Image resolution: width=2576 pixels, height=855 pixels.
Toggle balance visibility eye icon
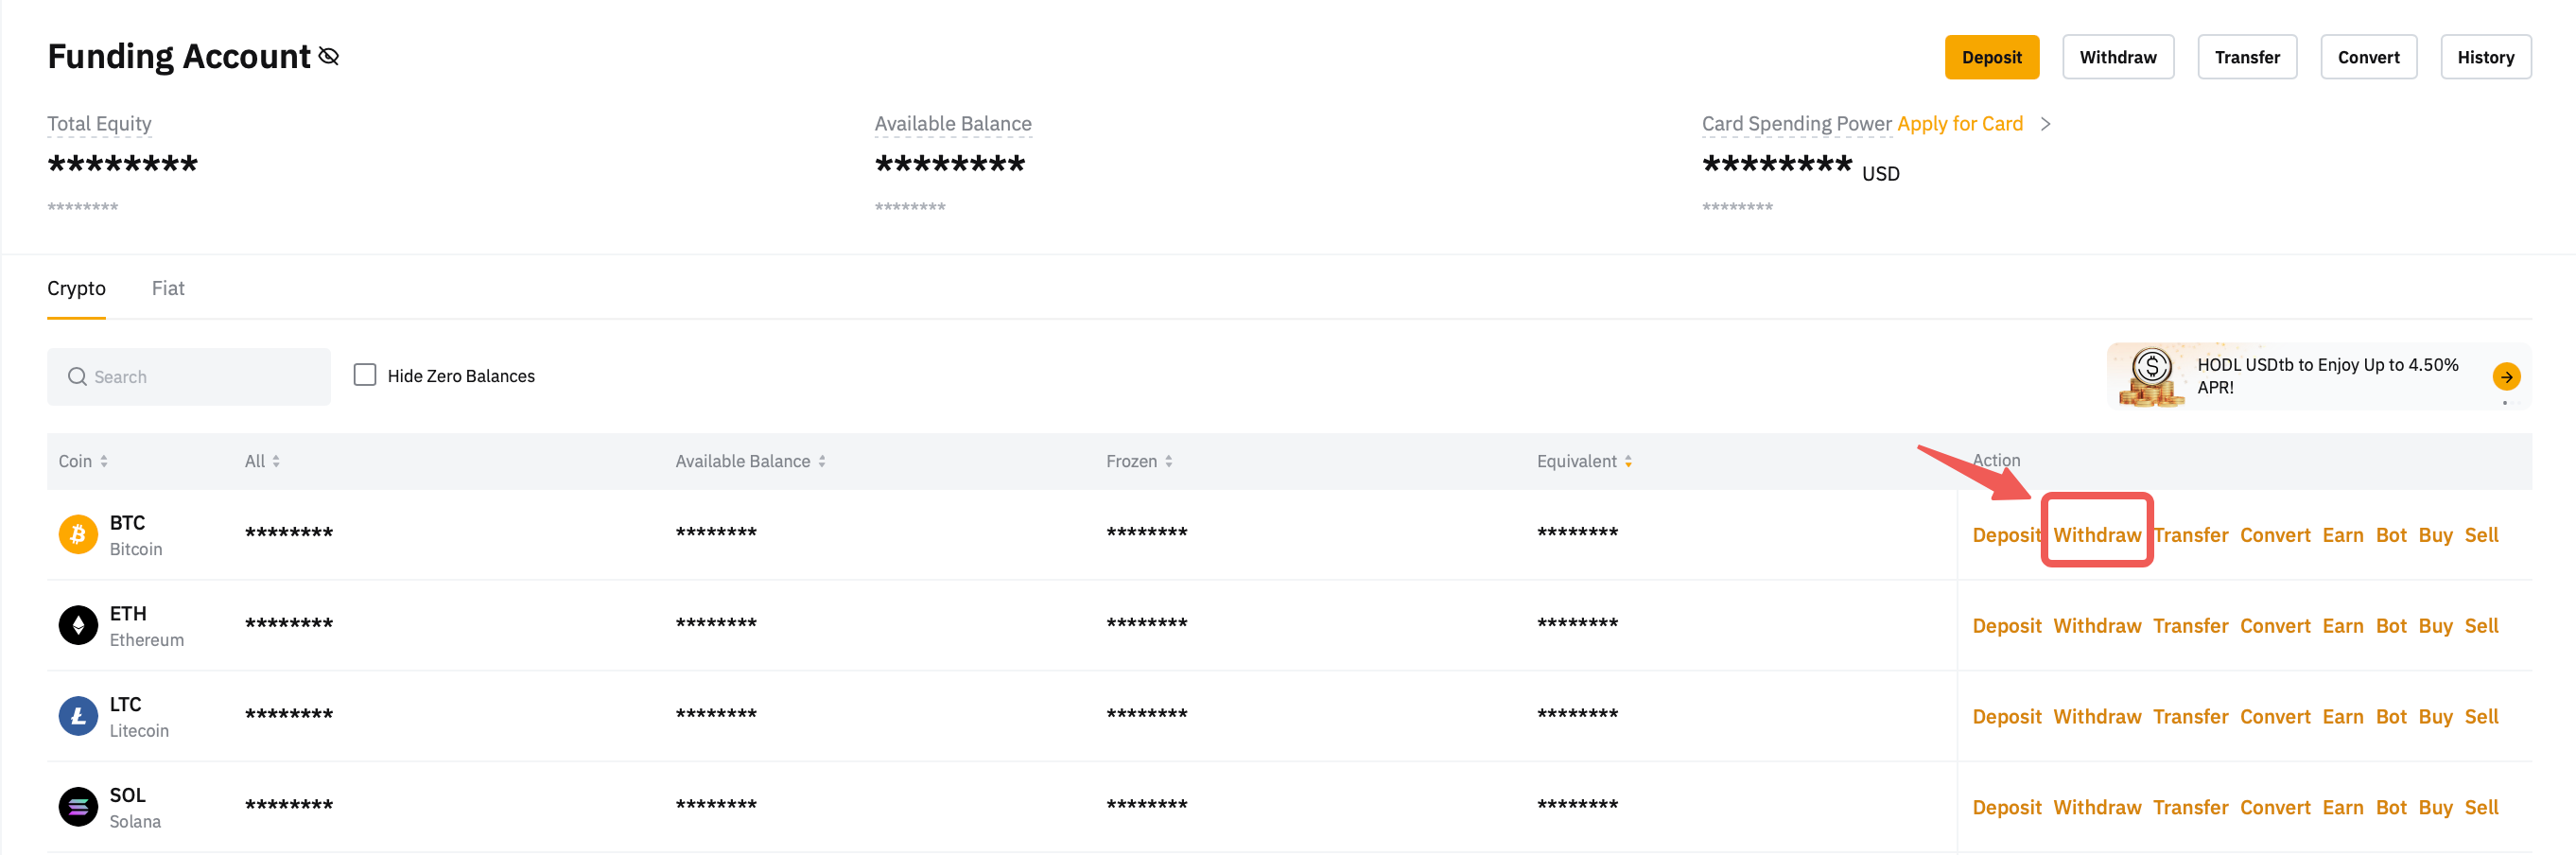coord(328,57)
